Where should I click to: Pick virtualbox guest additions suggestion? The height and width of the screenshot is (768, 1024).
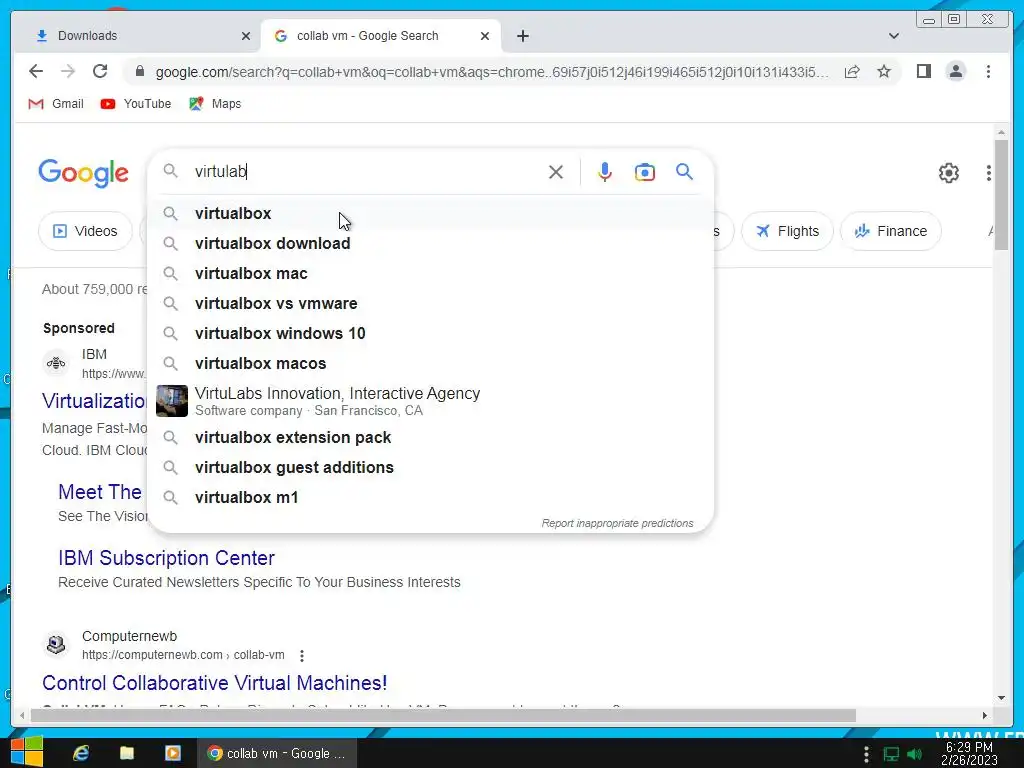pos(431,468)
